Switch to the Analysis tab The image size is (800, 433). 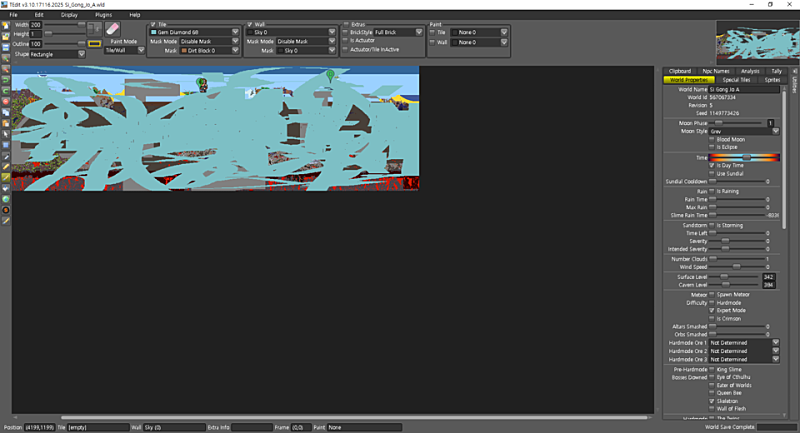750,71
